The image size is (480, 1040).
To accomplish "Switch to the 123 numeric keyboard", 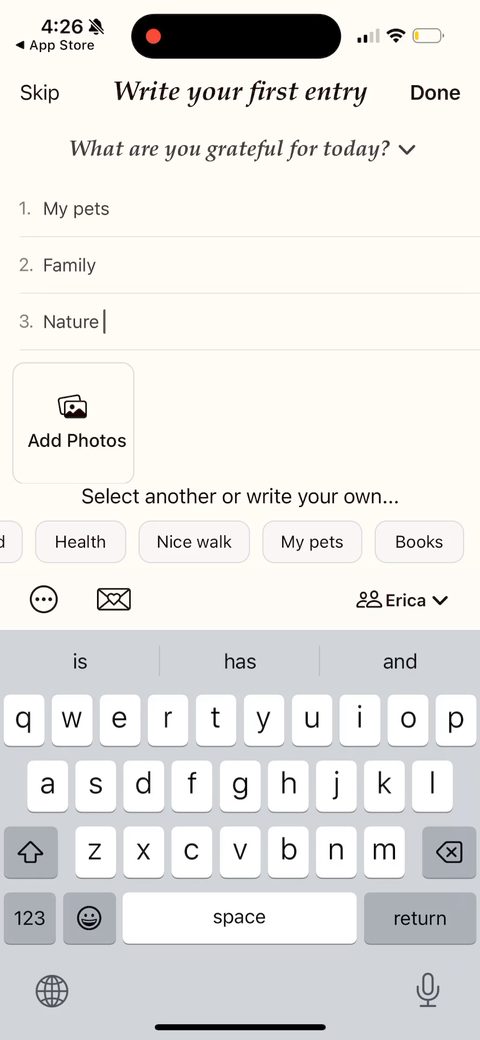I will tap(30, 918).
